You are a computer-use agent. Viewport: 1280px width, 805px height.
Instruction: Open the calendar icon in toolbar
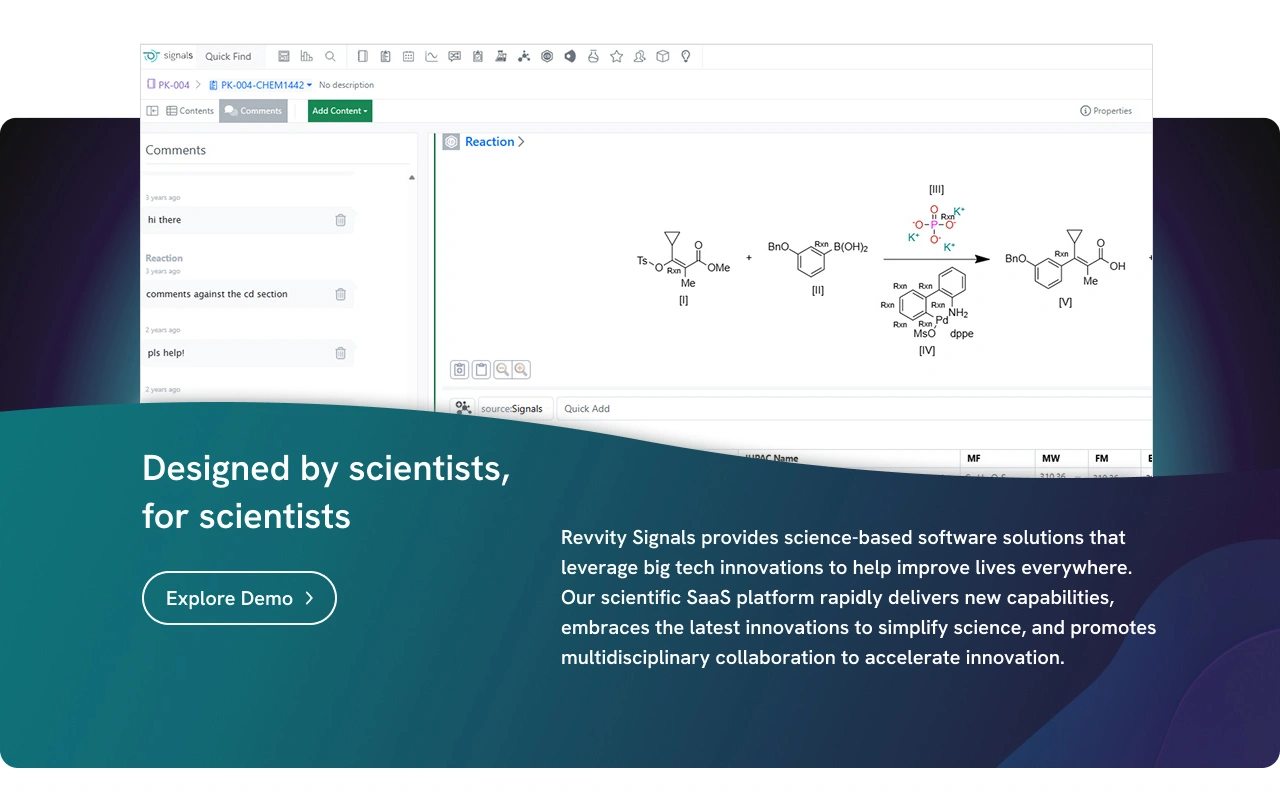(408, 57)
